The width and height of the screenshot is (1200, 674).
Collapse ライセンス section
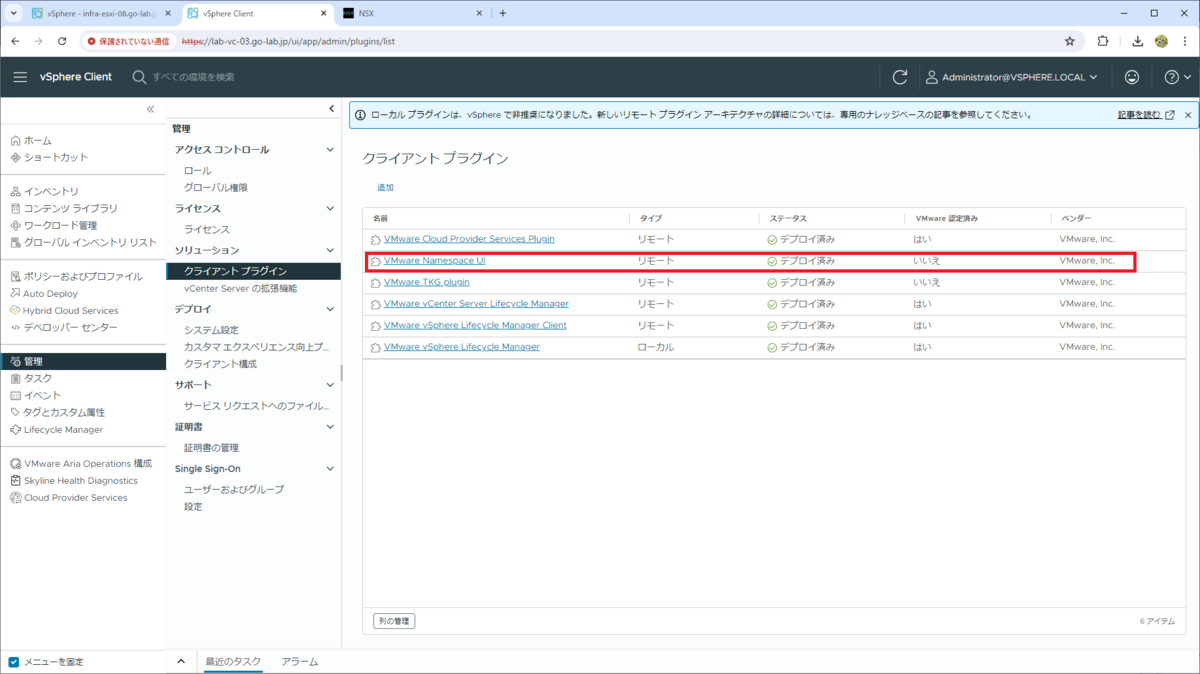331,209
